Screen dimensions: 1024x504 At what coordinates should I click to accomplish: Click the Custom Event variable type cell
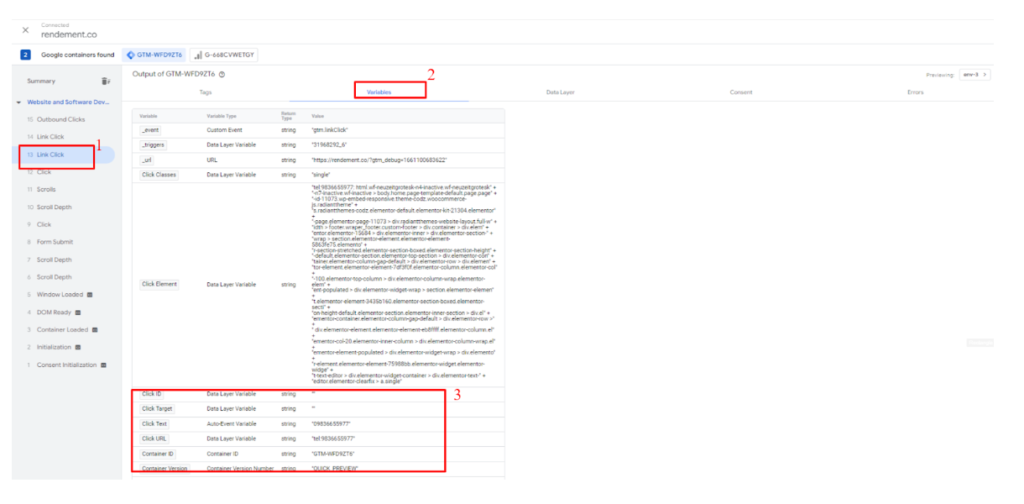pos(223,130)
